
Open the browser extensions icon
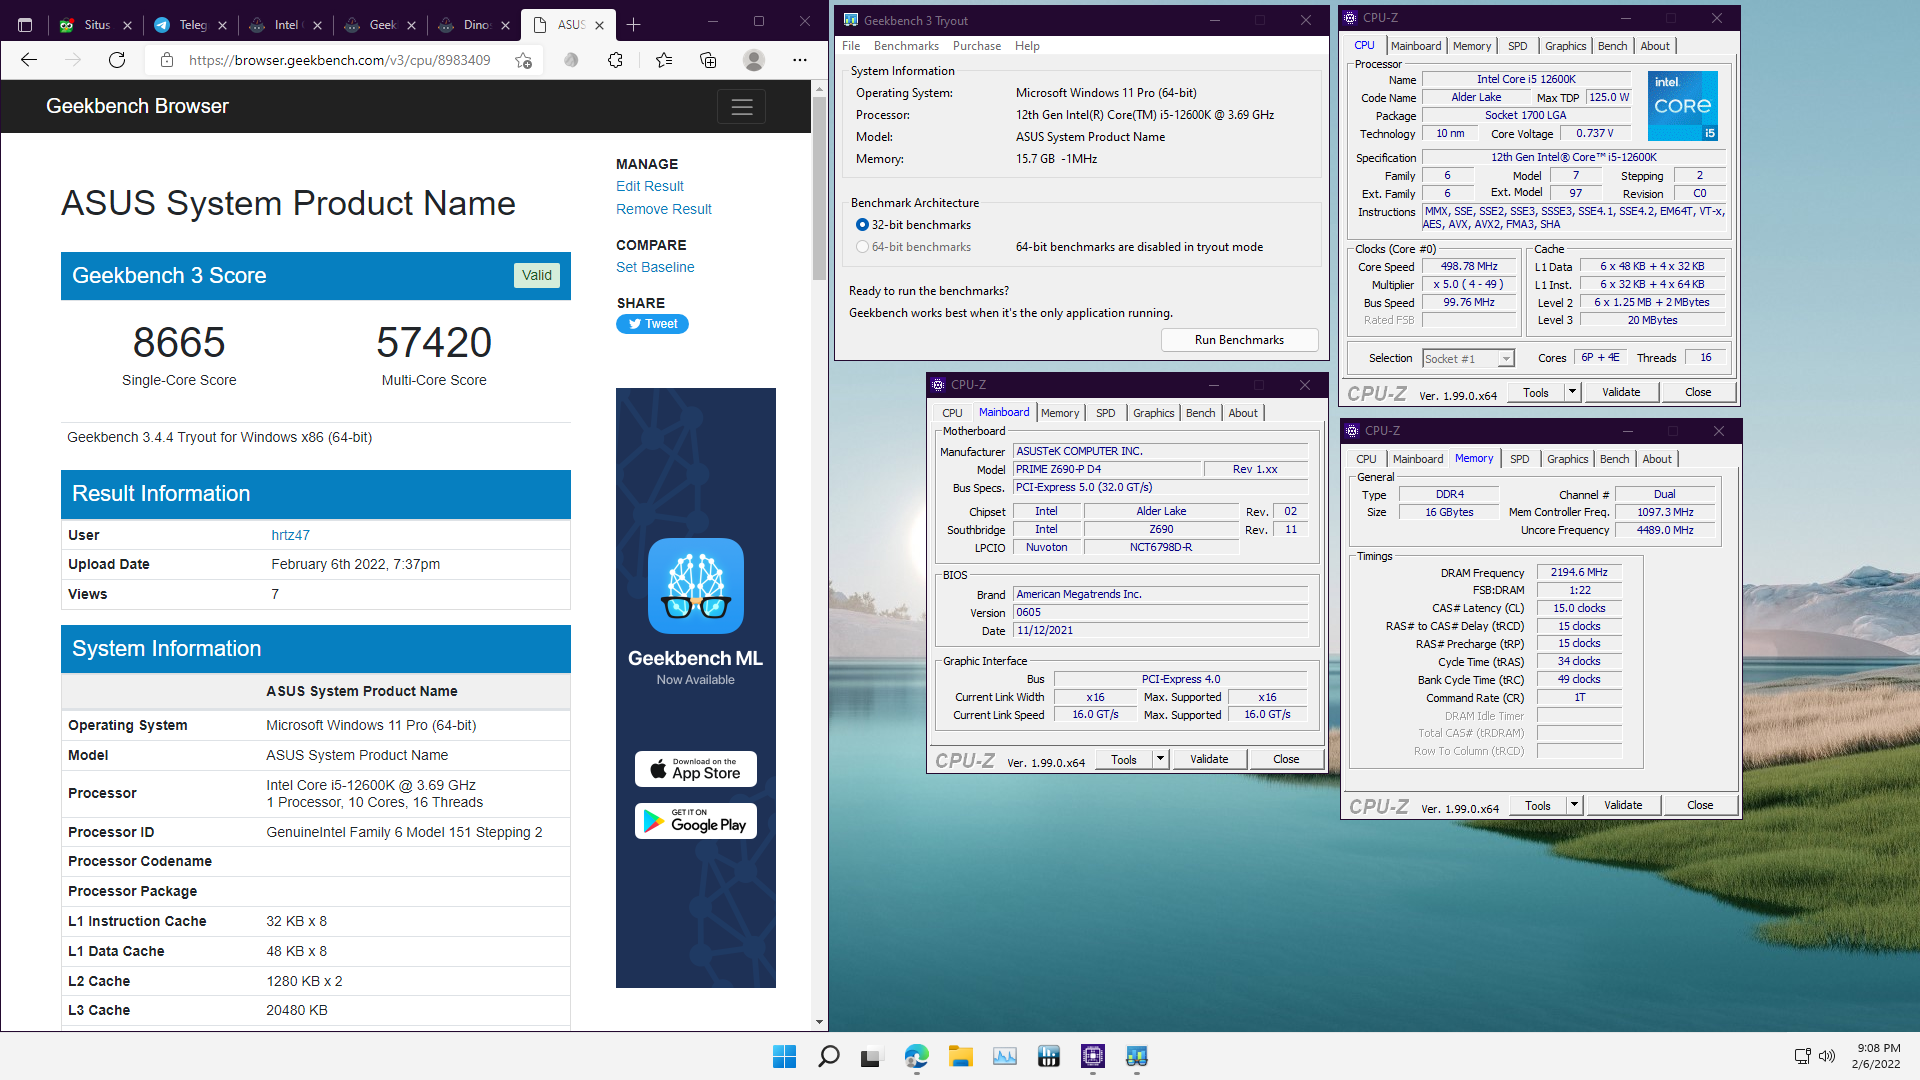click(615, 60)
